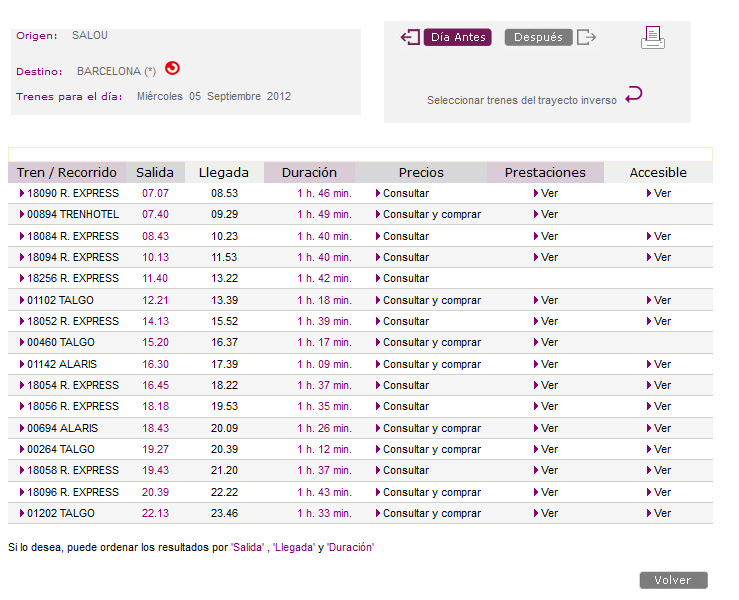Click the previous day exit arrow icon

click(410, 37)
